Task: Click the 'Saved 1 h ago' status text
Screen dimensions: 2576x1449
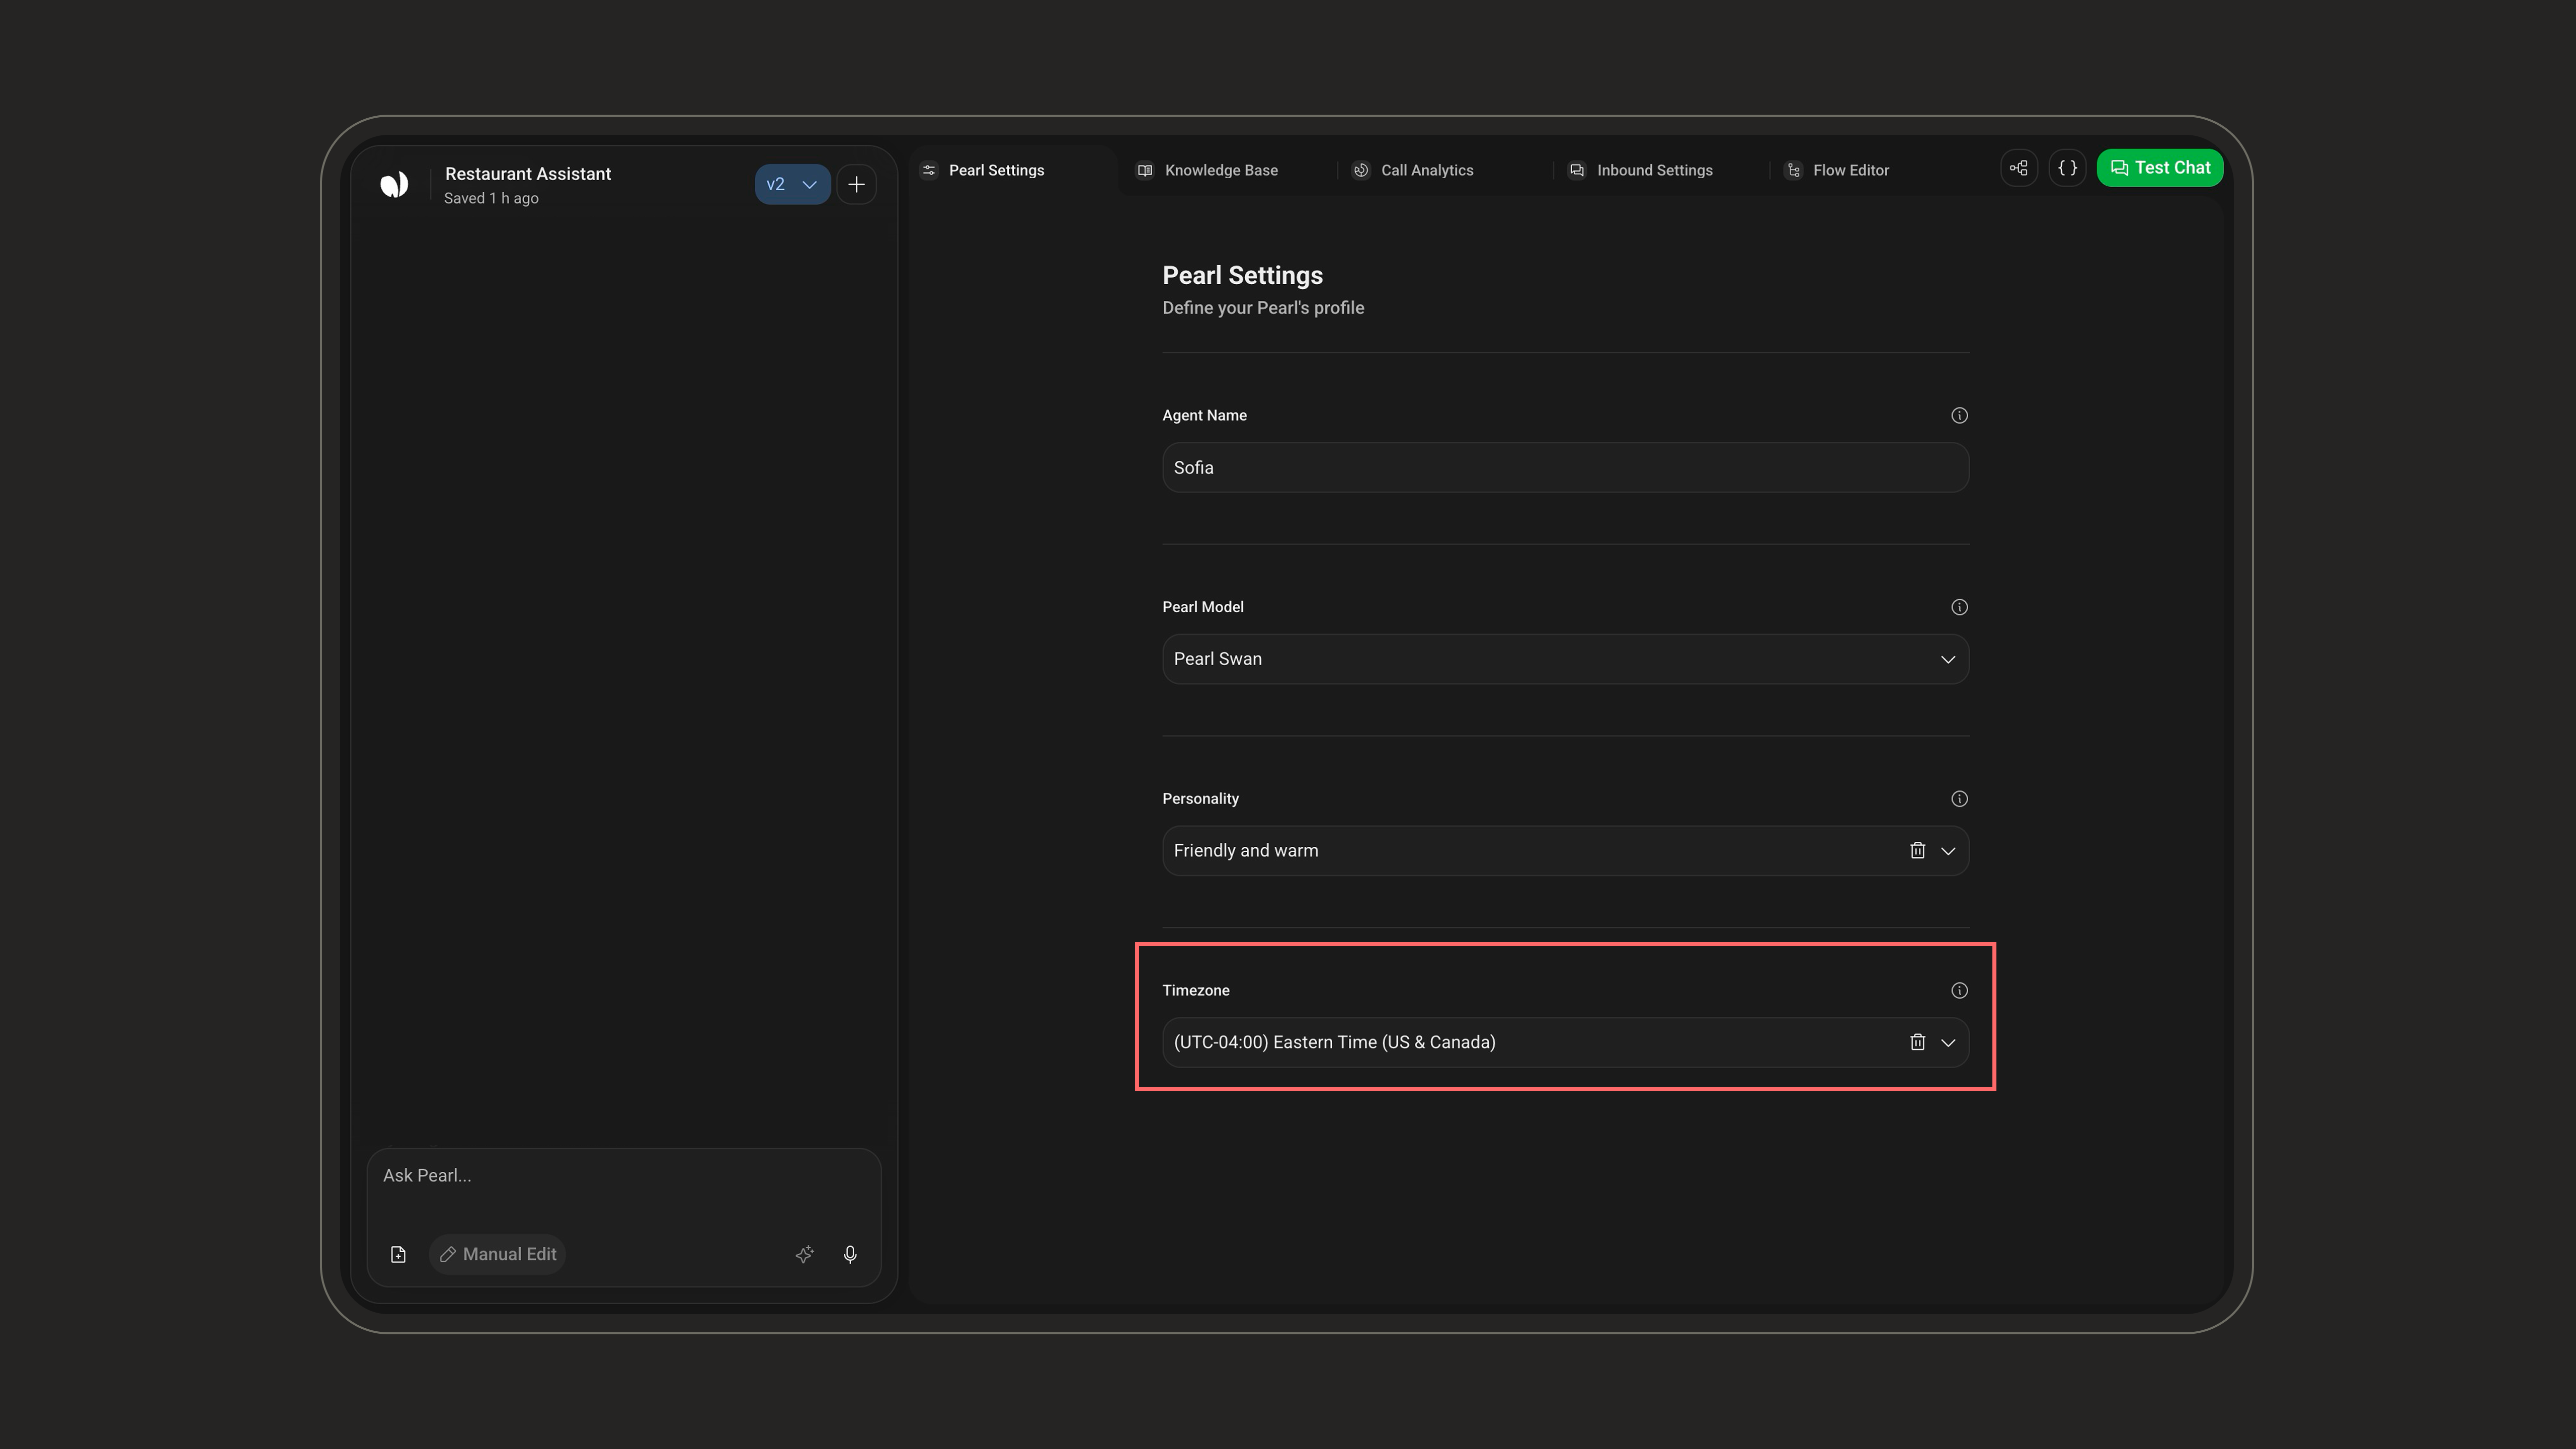Action: click(491, 198)
